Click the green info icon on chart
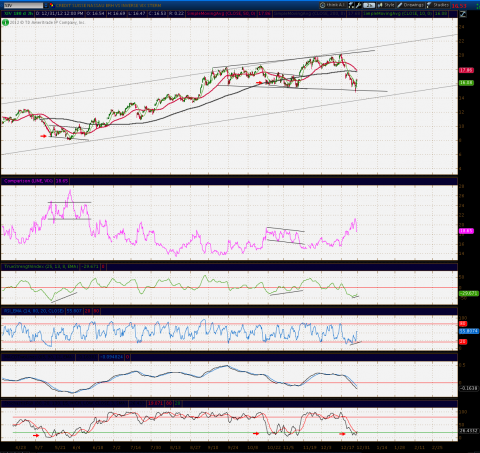 tap(5, 23)
